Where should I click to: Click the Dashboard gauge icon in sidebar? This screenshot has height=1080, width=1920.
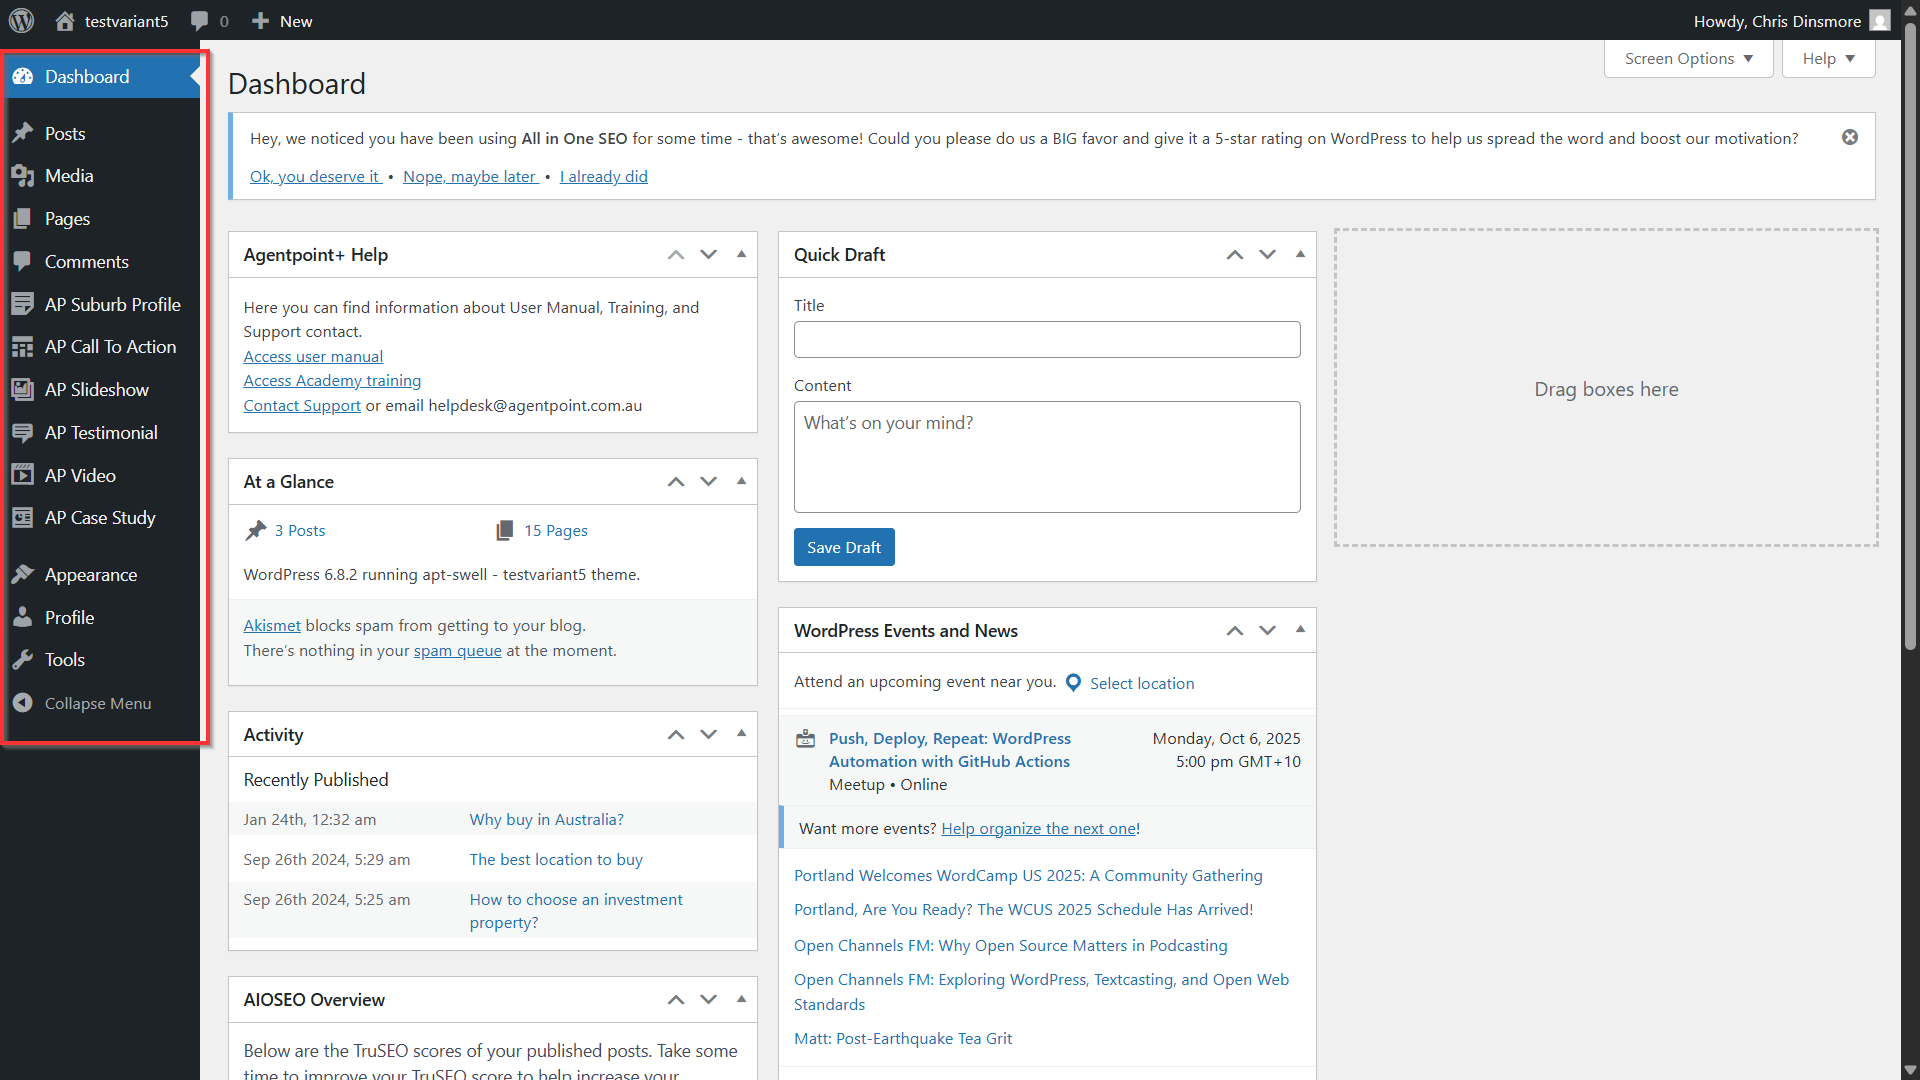point(23,77)
